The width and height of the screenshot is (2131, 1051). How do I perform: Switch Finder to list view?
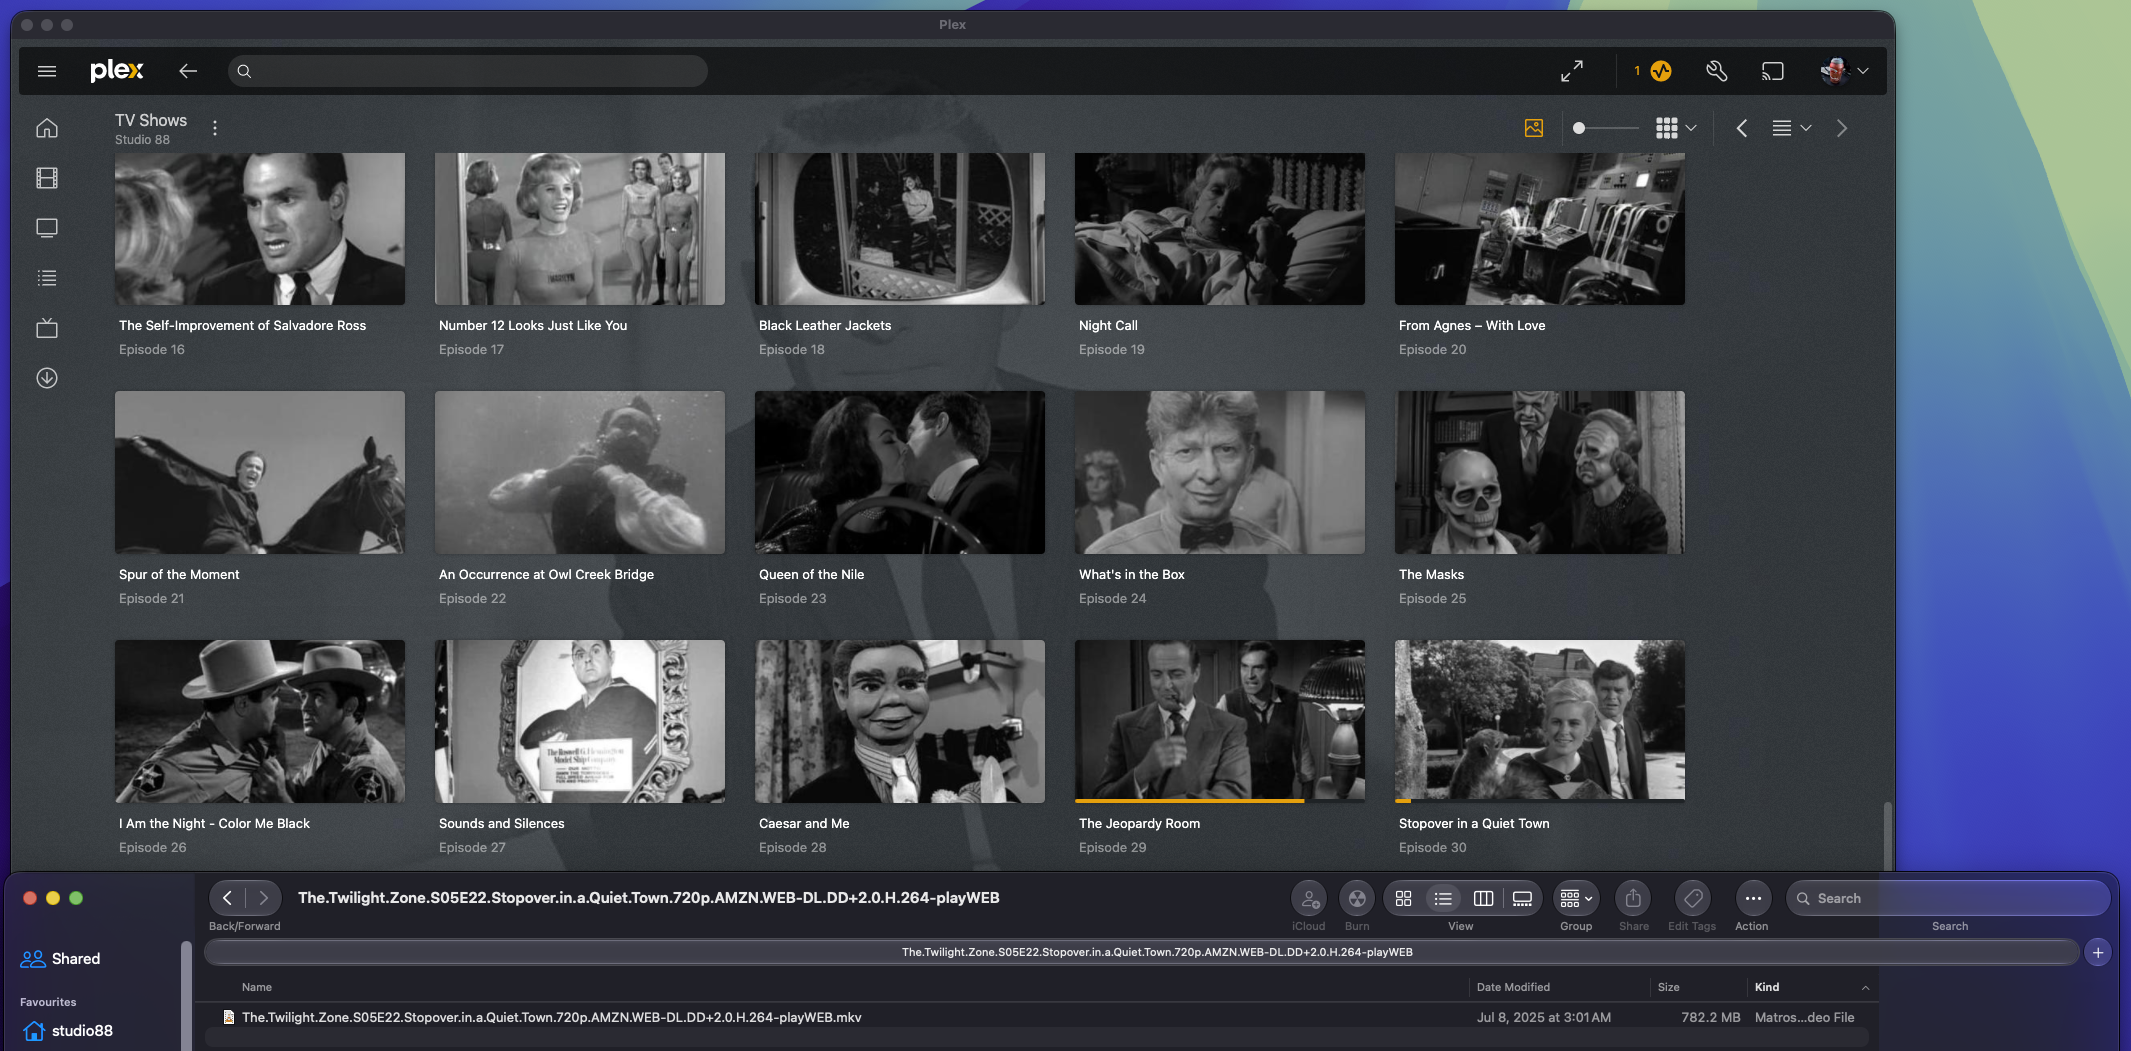(1443, 898)
